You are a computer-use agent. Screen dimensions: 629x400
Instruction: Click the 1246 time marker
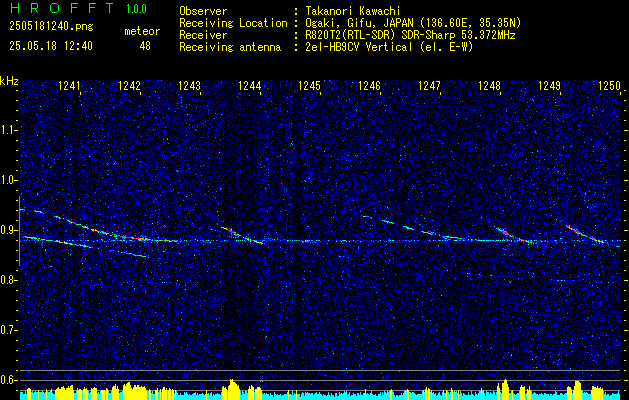click(369, 85)
